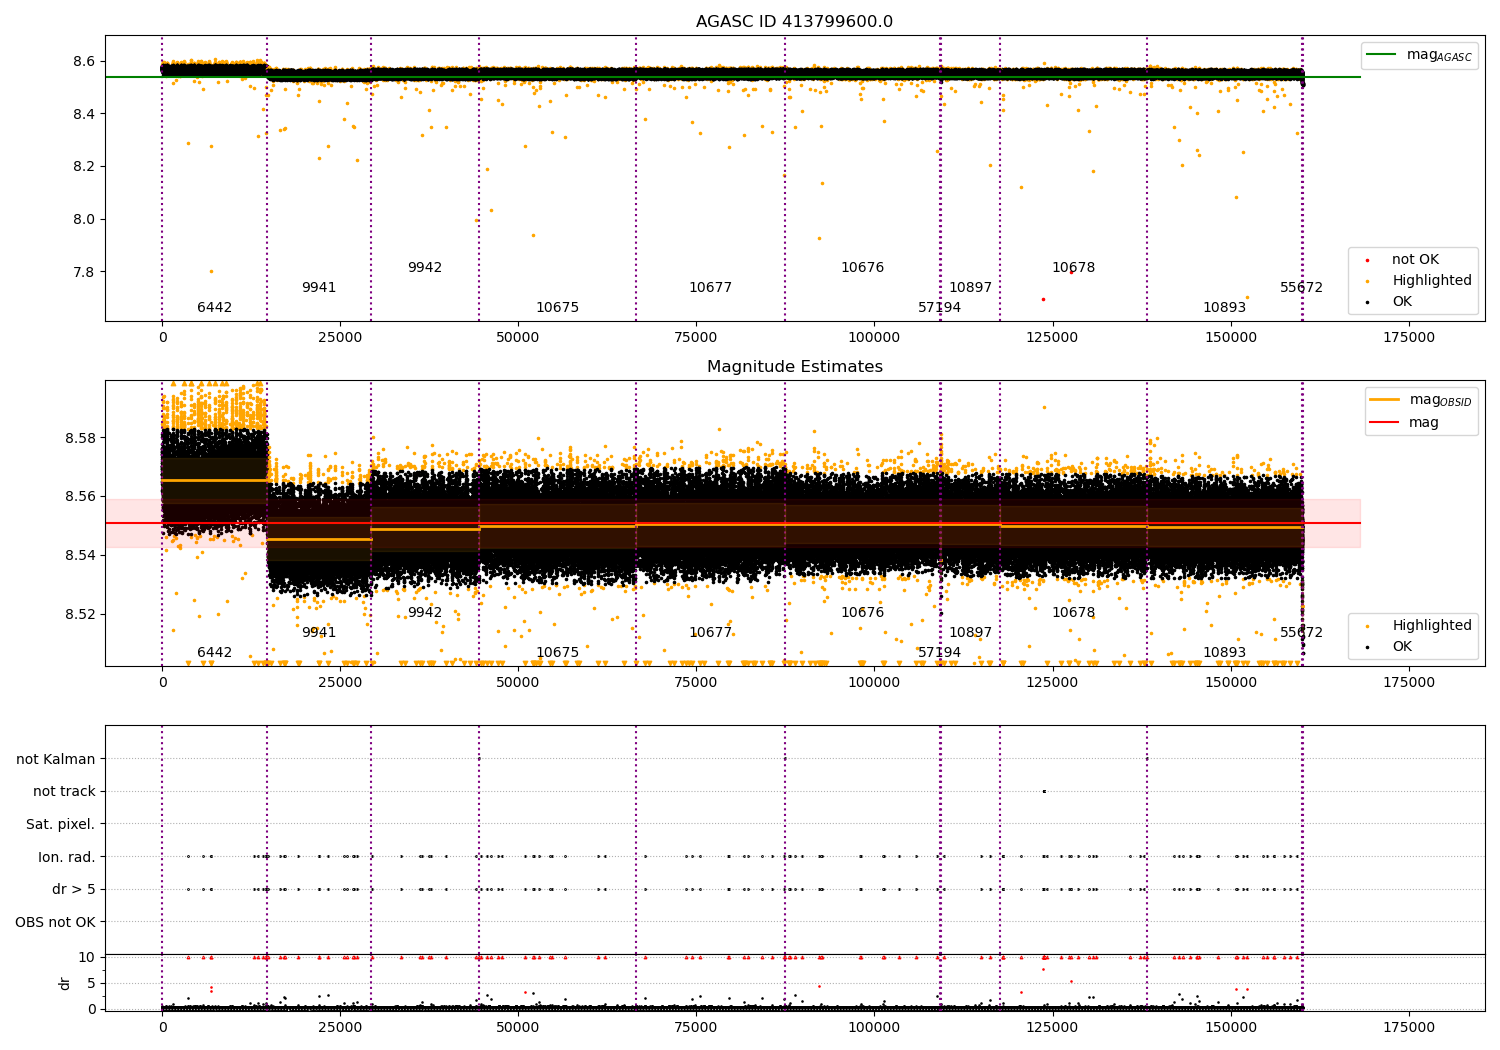
Task: Click obsid label 10676 in top plot
Action: [x=862, y=268]
